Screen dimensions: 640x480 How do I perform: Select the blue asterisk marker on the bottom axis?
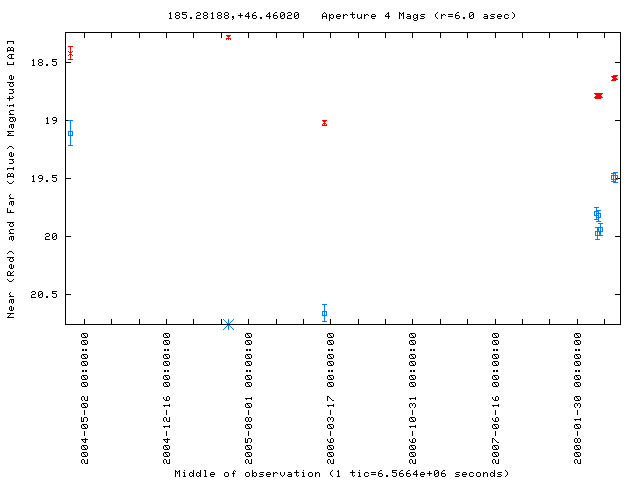coord(229,324)
